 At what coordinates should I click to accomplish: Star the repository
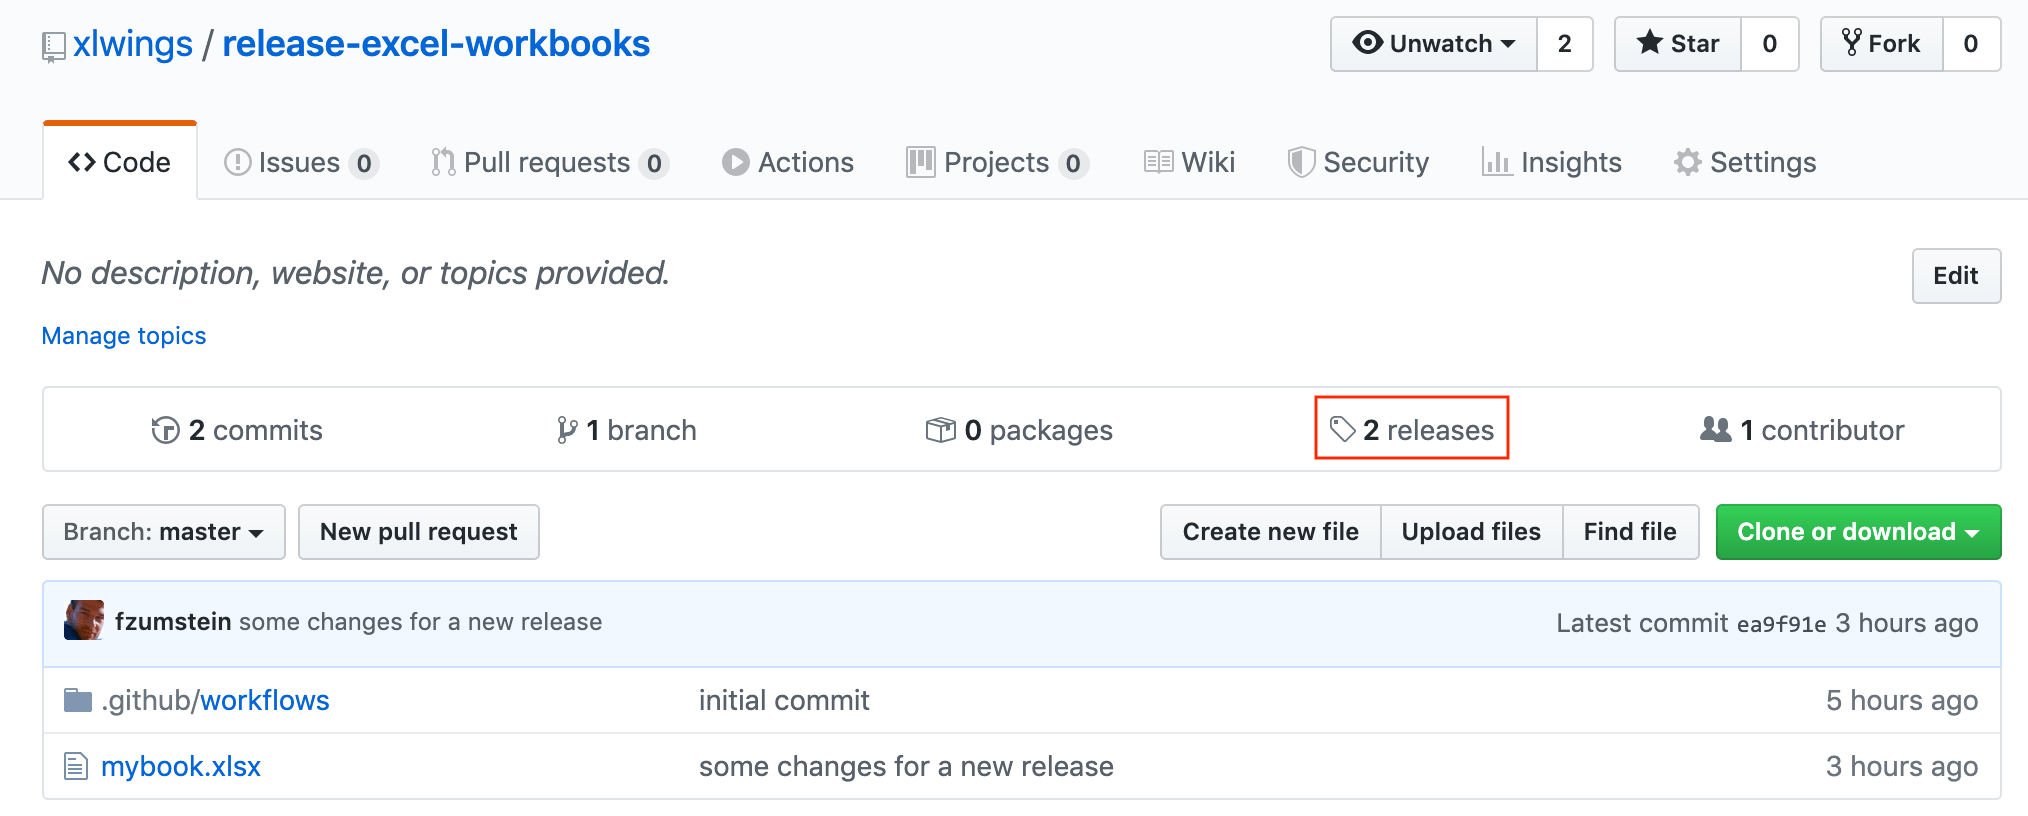point(1678,44)
